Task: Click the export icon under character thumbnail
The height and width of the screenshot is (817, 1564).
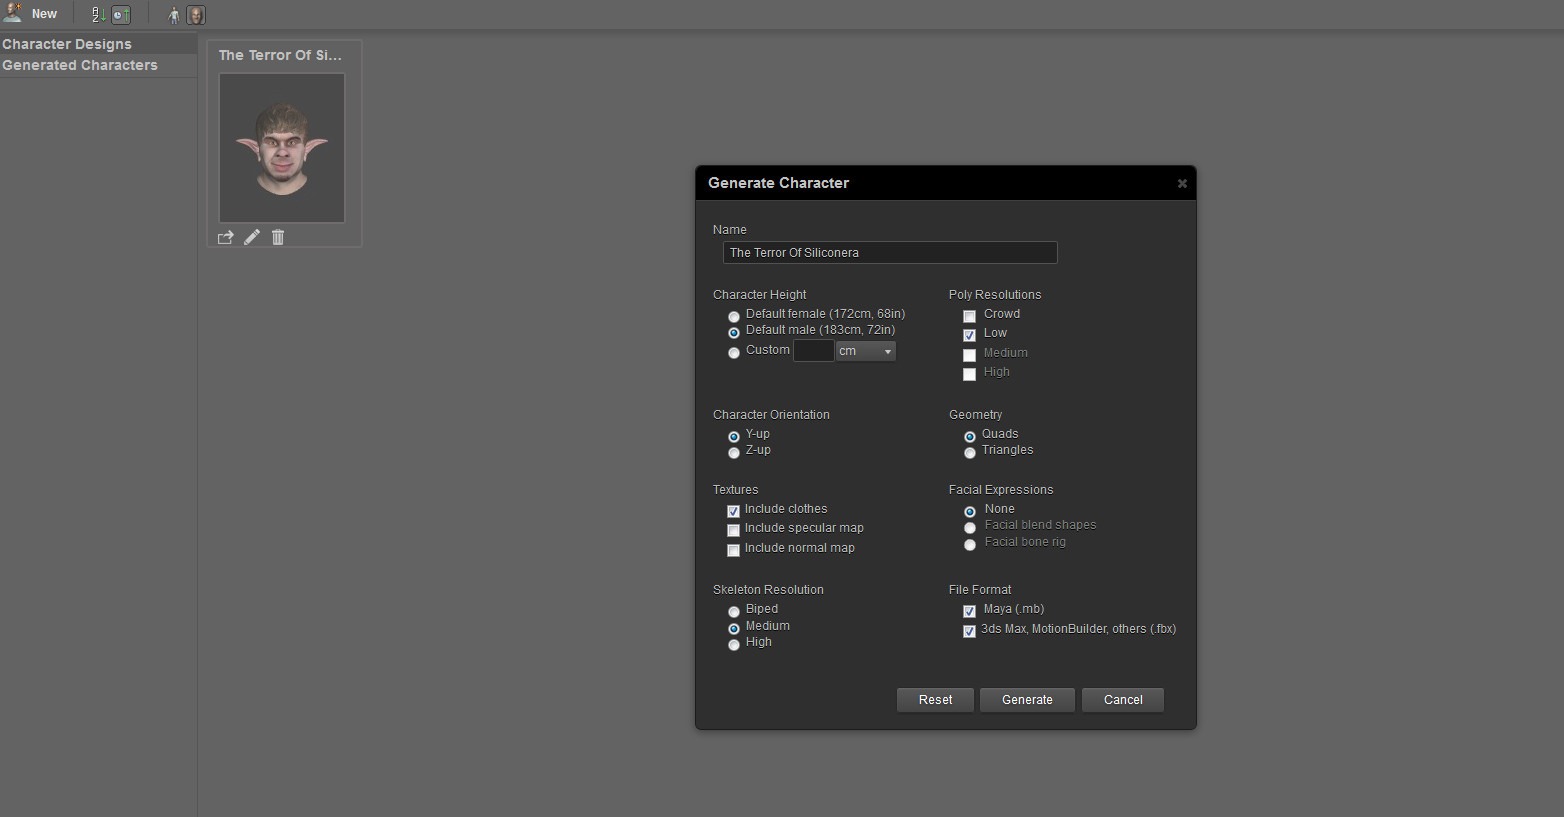Action: click(x=225, y=237)
